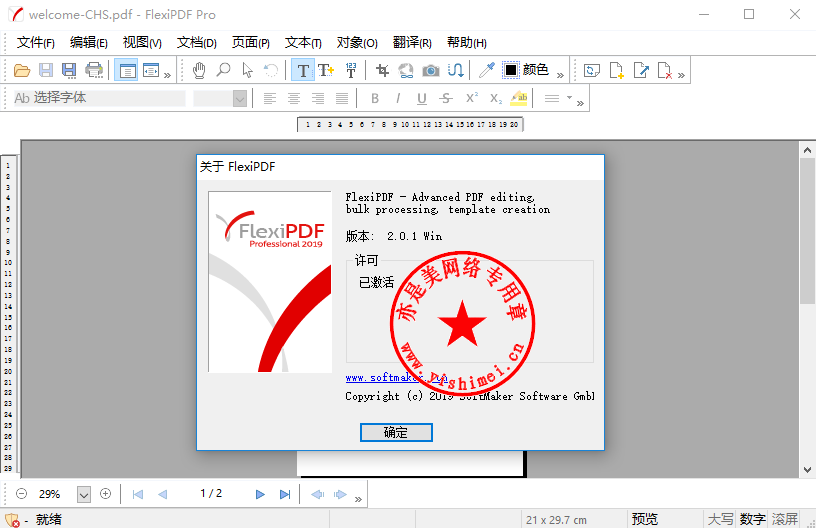Align text left
The height and width of the screenshot is (528, 816).
tap(270, 98)
